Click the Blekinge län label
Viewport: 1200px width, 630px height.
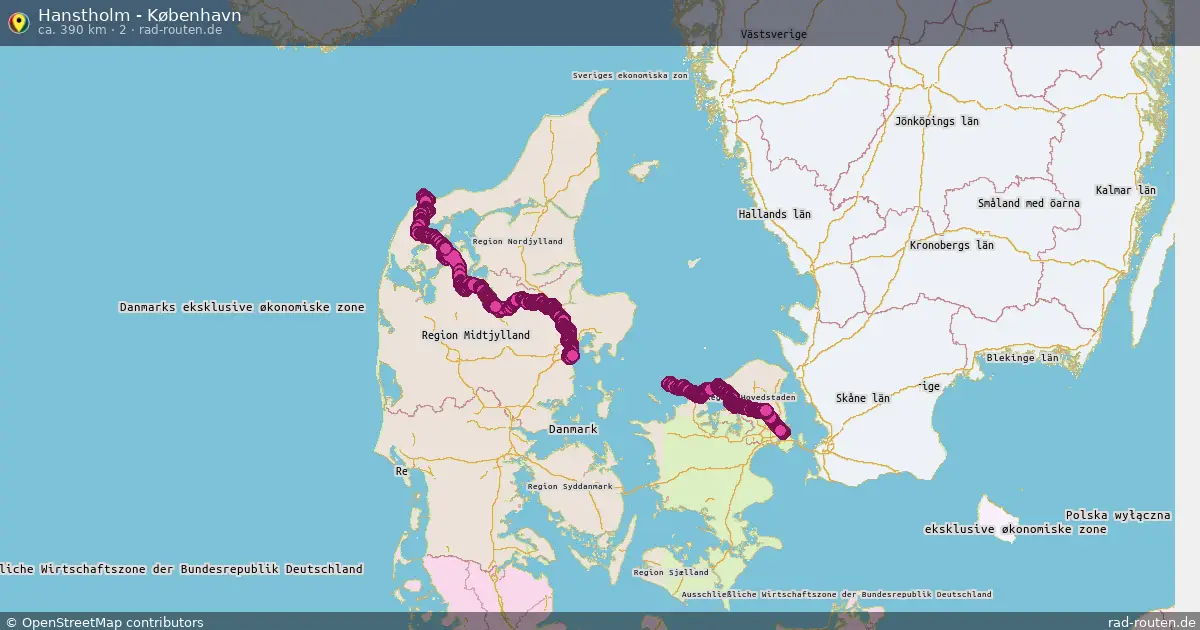point(1022,357)
